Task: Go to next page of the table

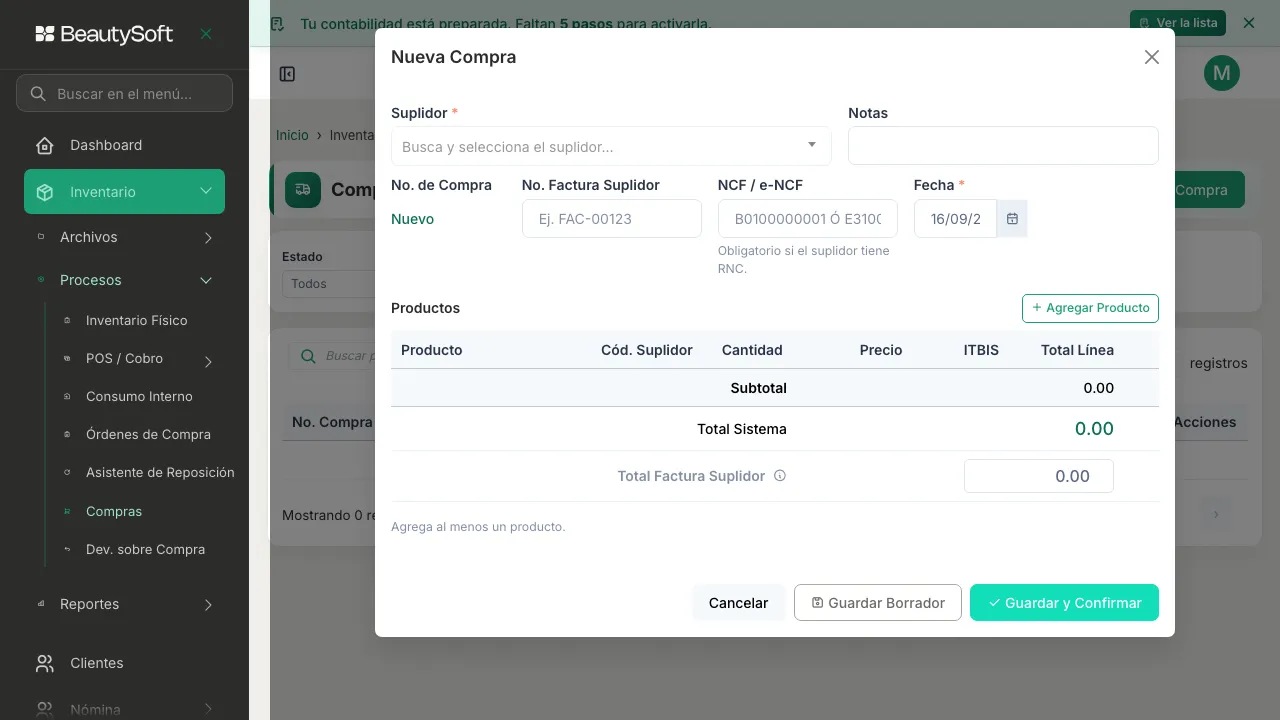Action: (x=1216, y=514)
